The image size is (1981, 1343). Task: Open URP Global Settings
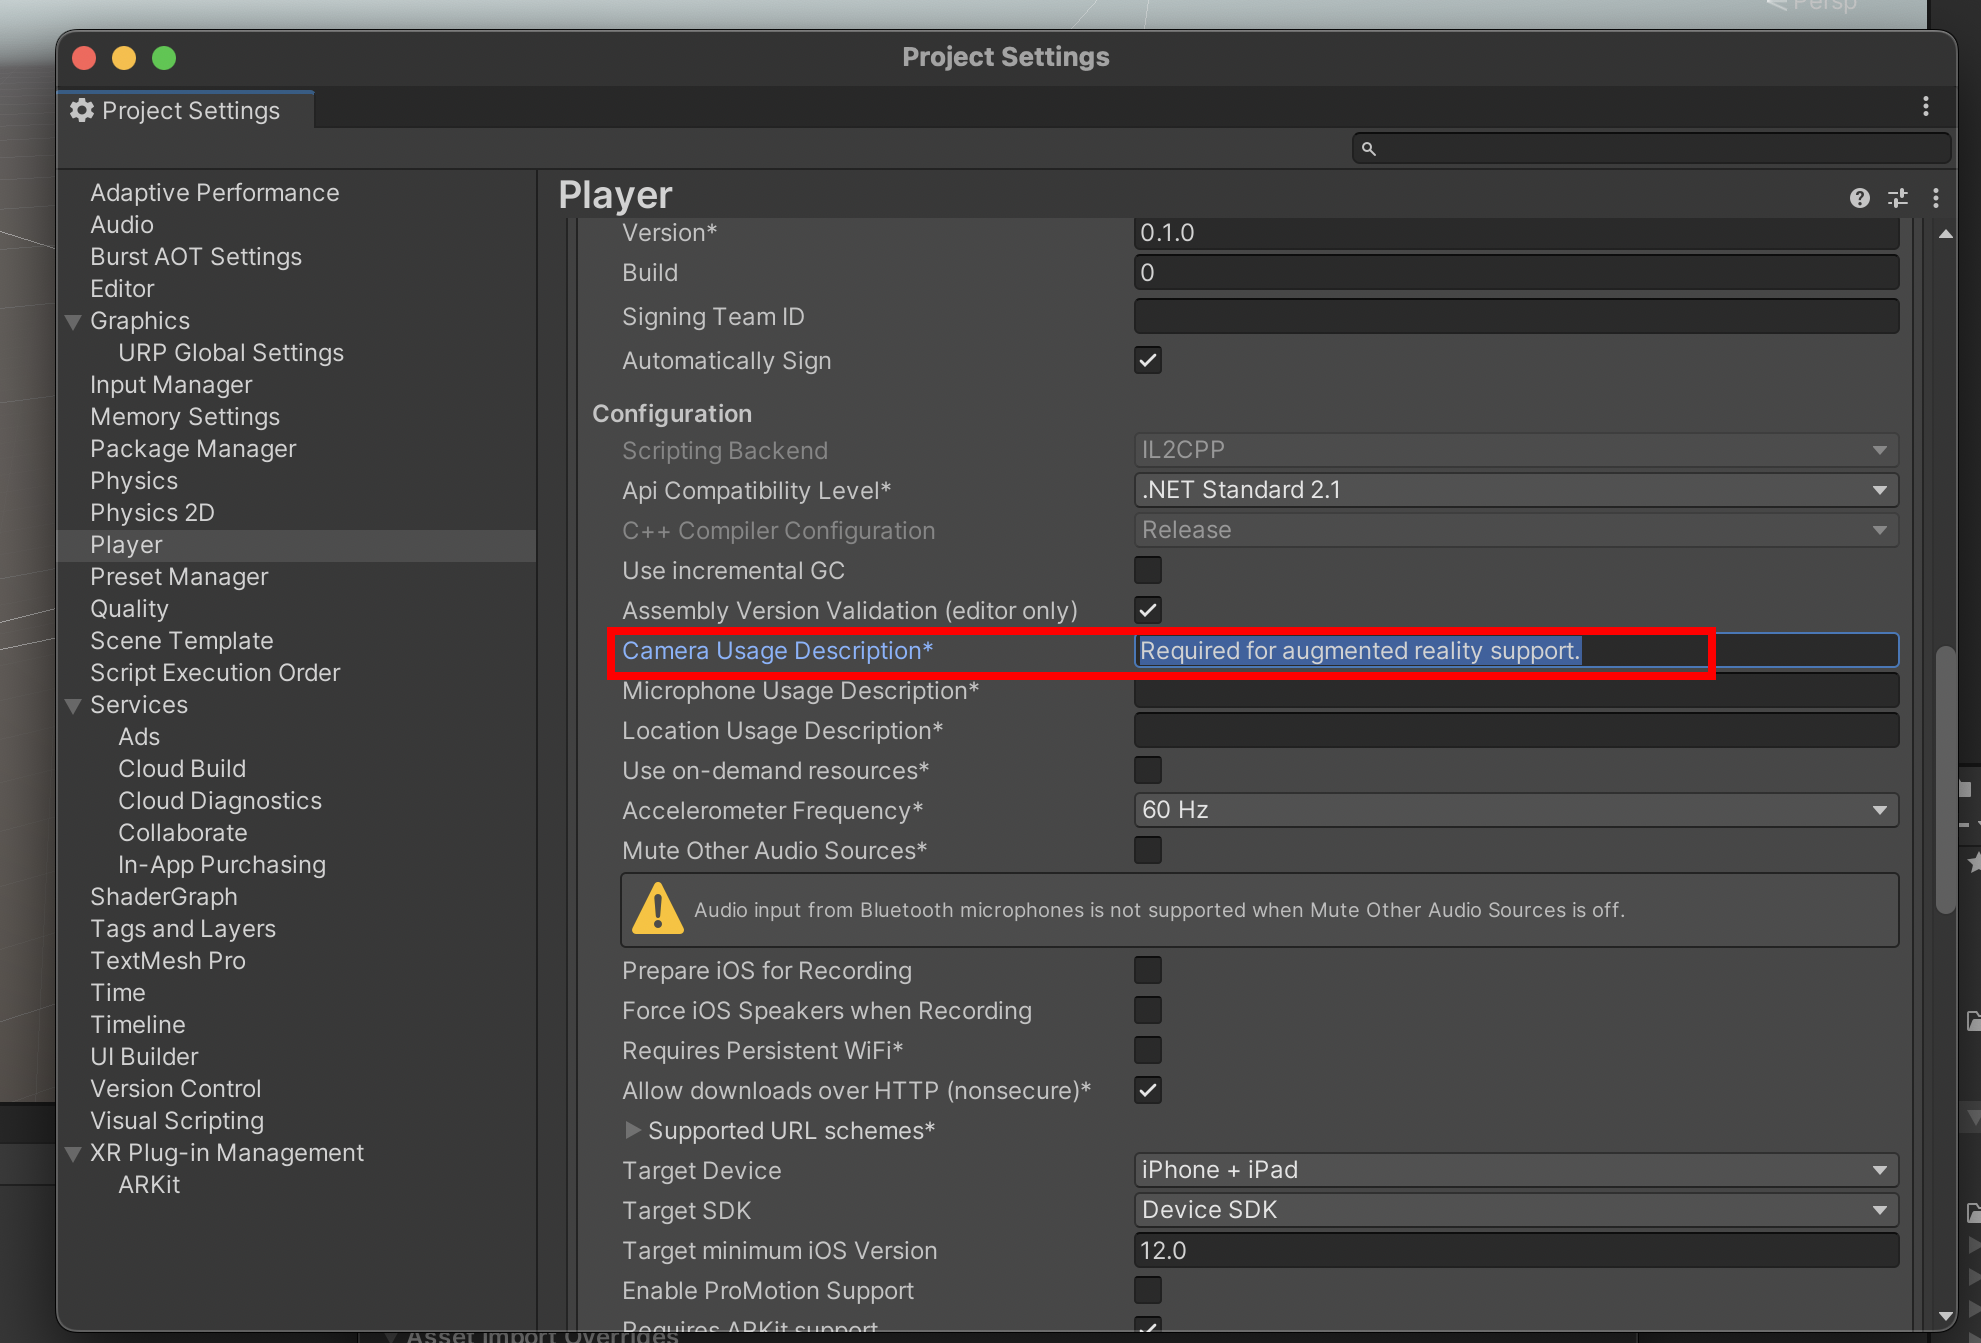coord(230,353)
